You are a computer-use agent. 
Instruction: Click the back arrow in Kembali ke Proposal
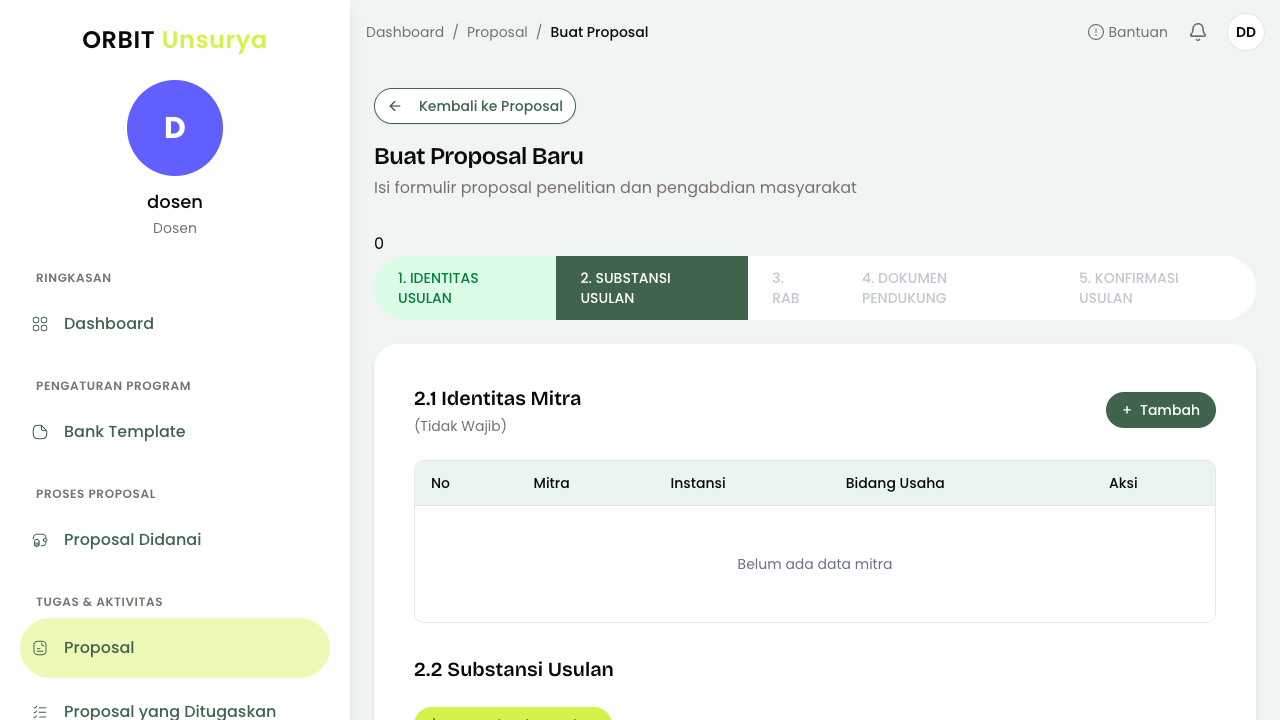pyautogui.click(x=395, y=106)
